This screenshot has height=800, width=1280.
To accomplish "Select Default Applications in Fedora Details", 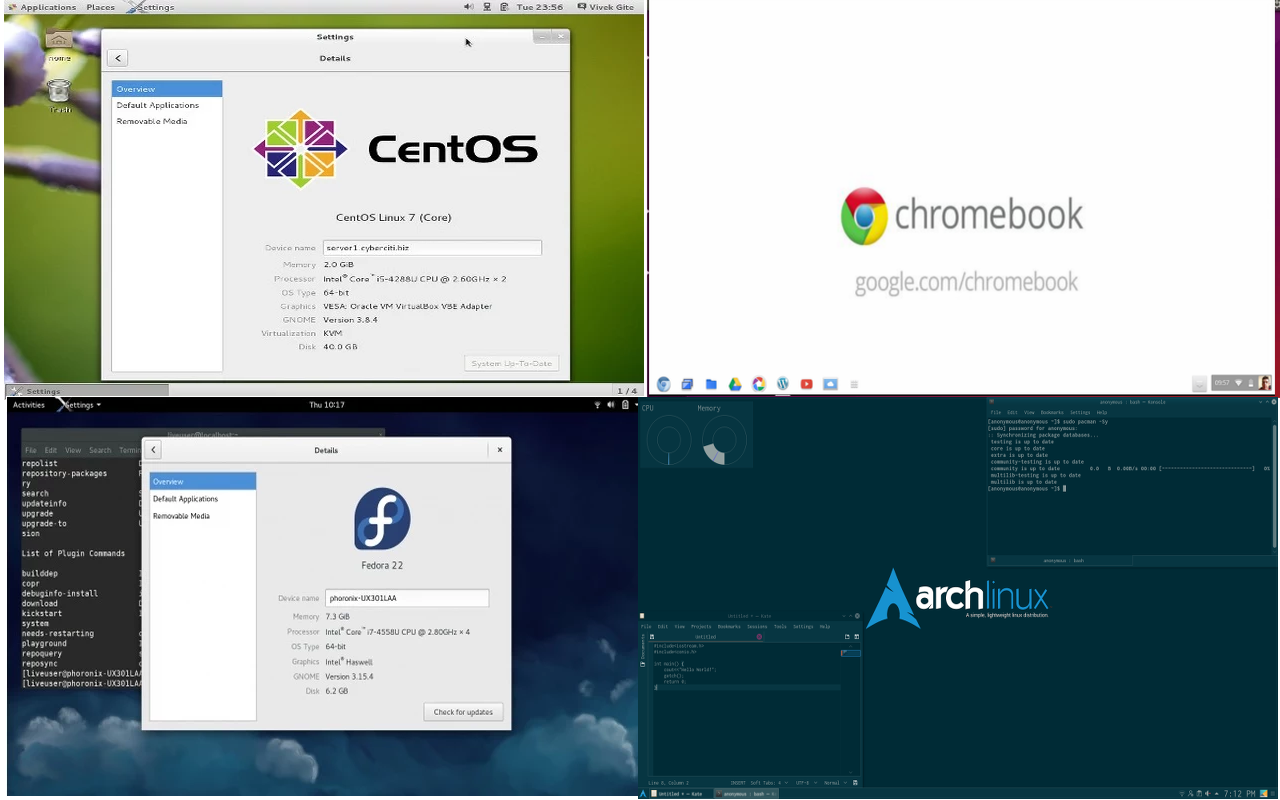I will pos(203,499).
